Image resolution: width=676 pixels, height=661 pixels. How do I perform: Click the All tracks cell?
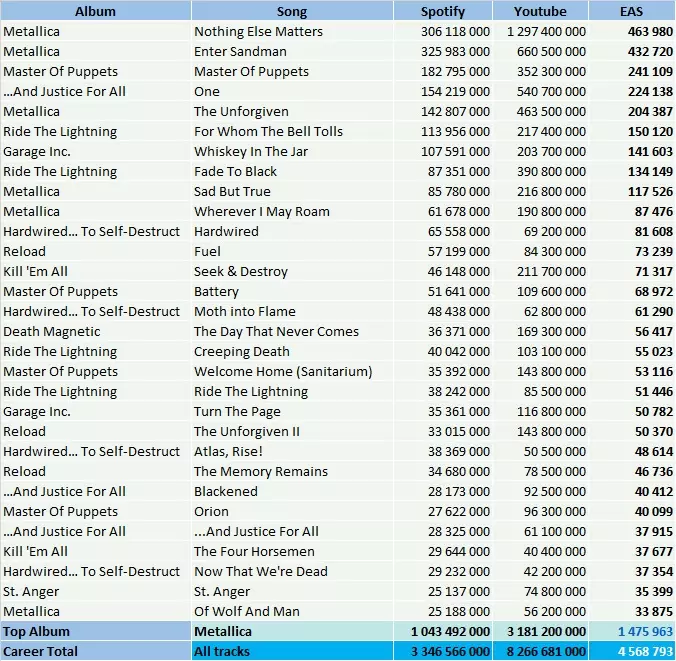(x=292, y=651)
